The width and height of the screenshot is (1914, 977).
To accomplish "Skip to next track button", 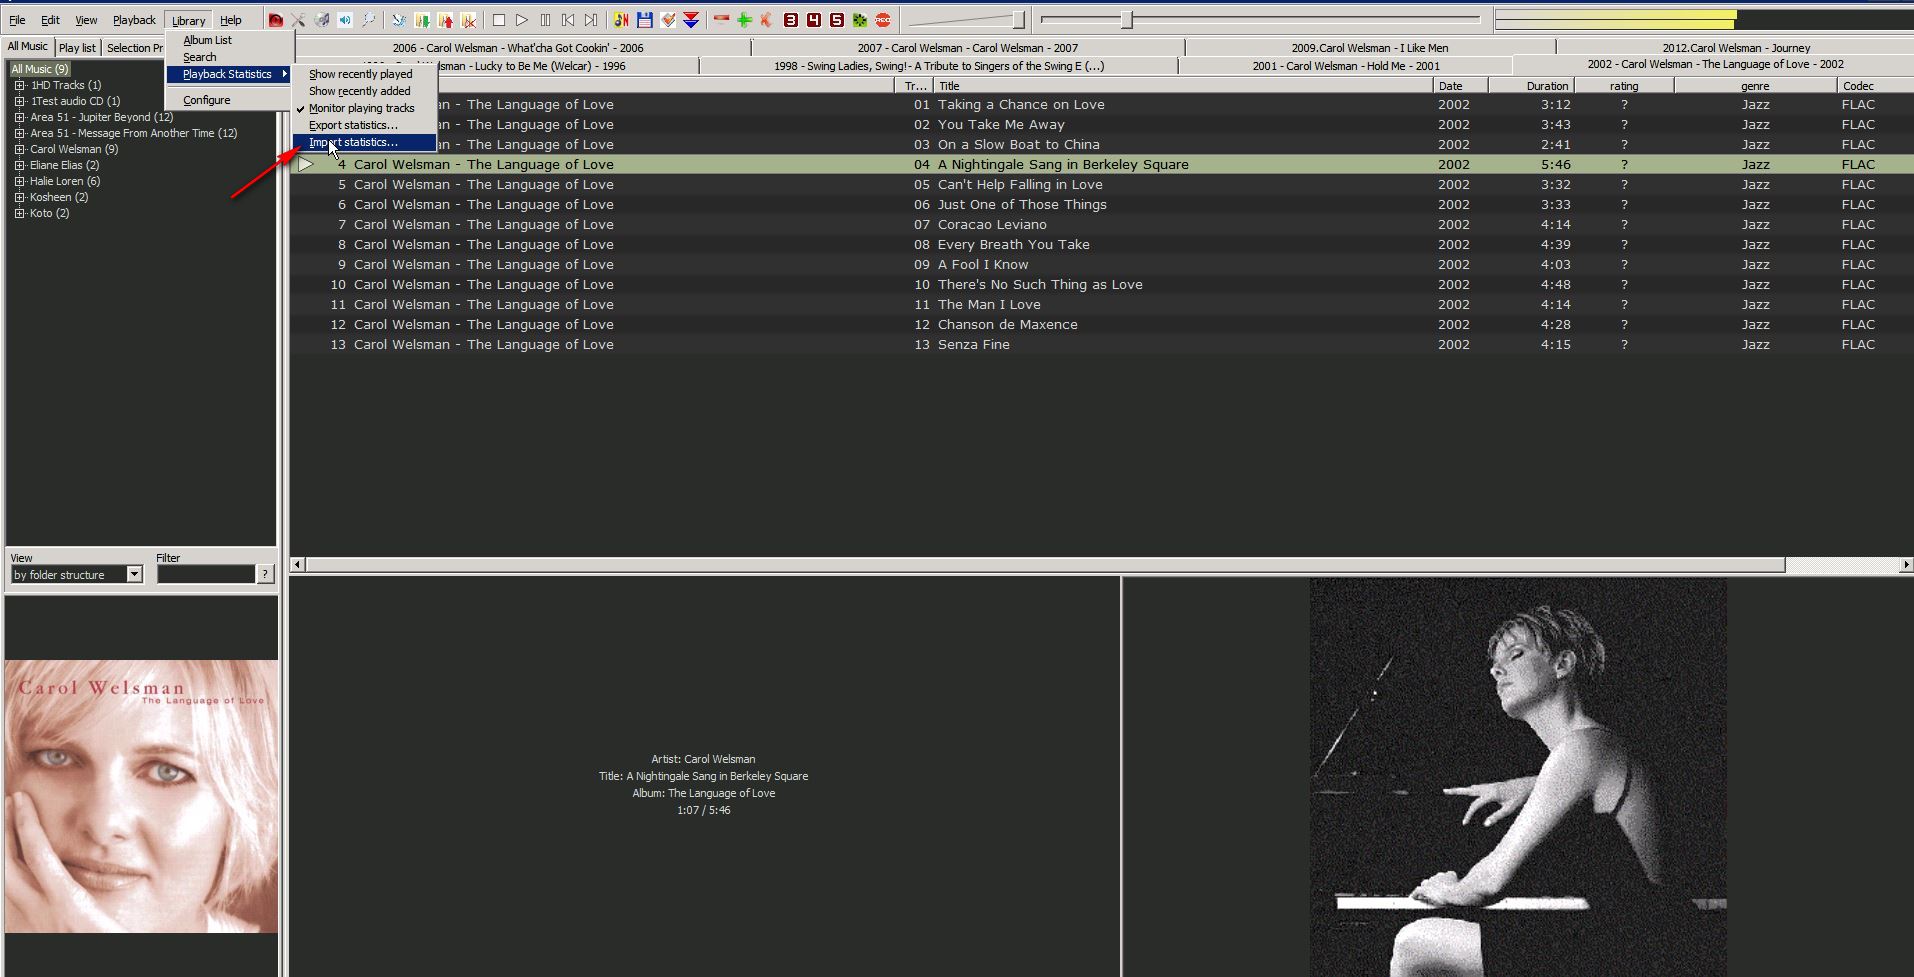I will [x=591, y=20].
